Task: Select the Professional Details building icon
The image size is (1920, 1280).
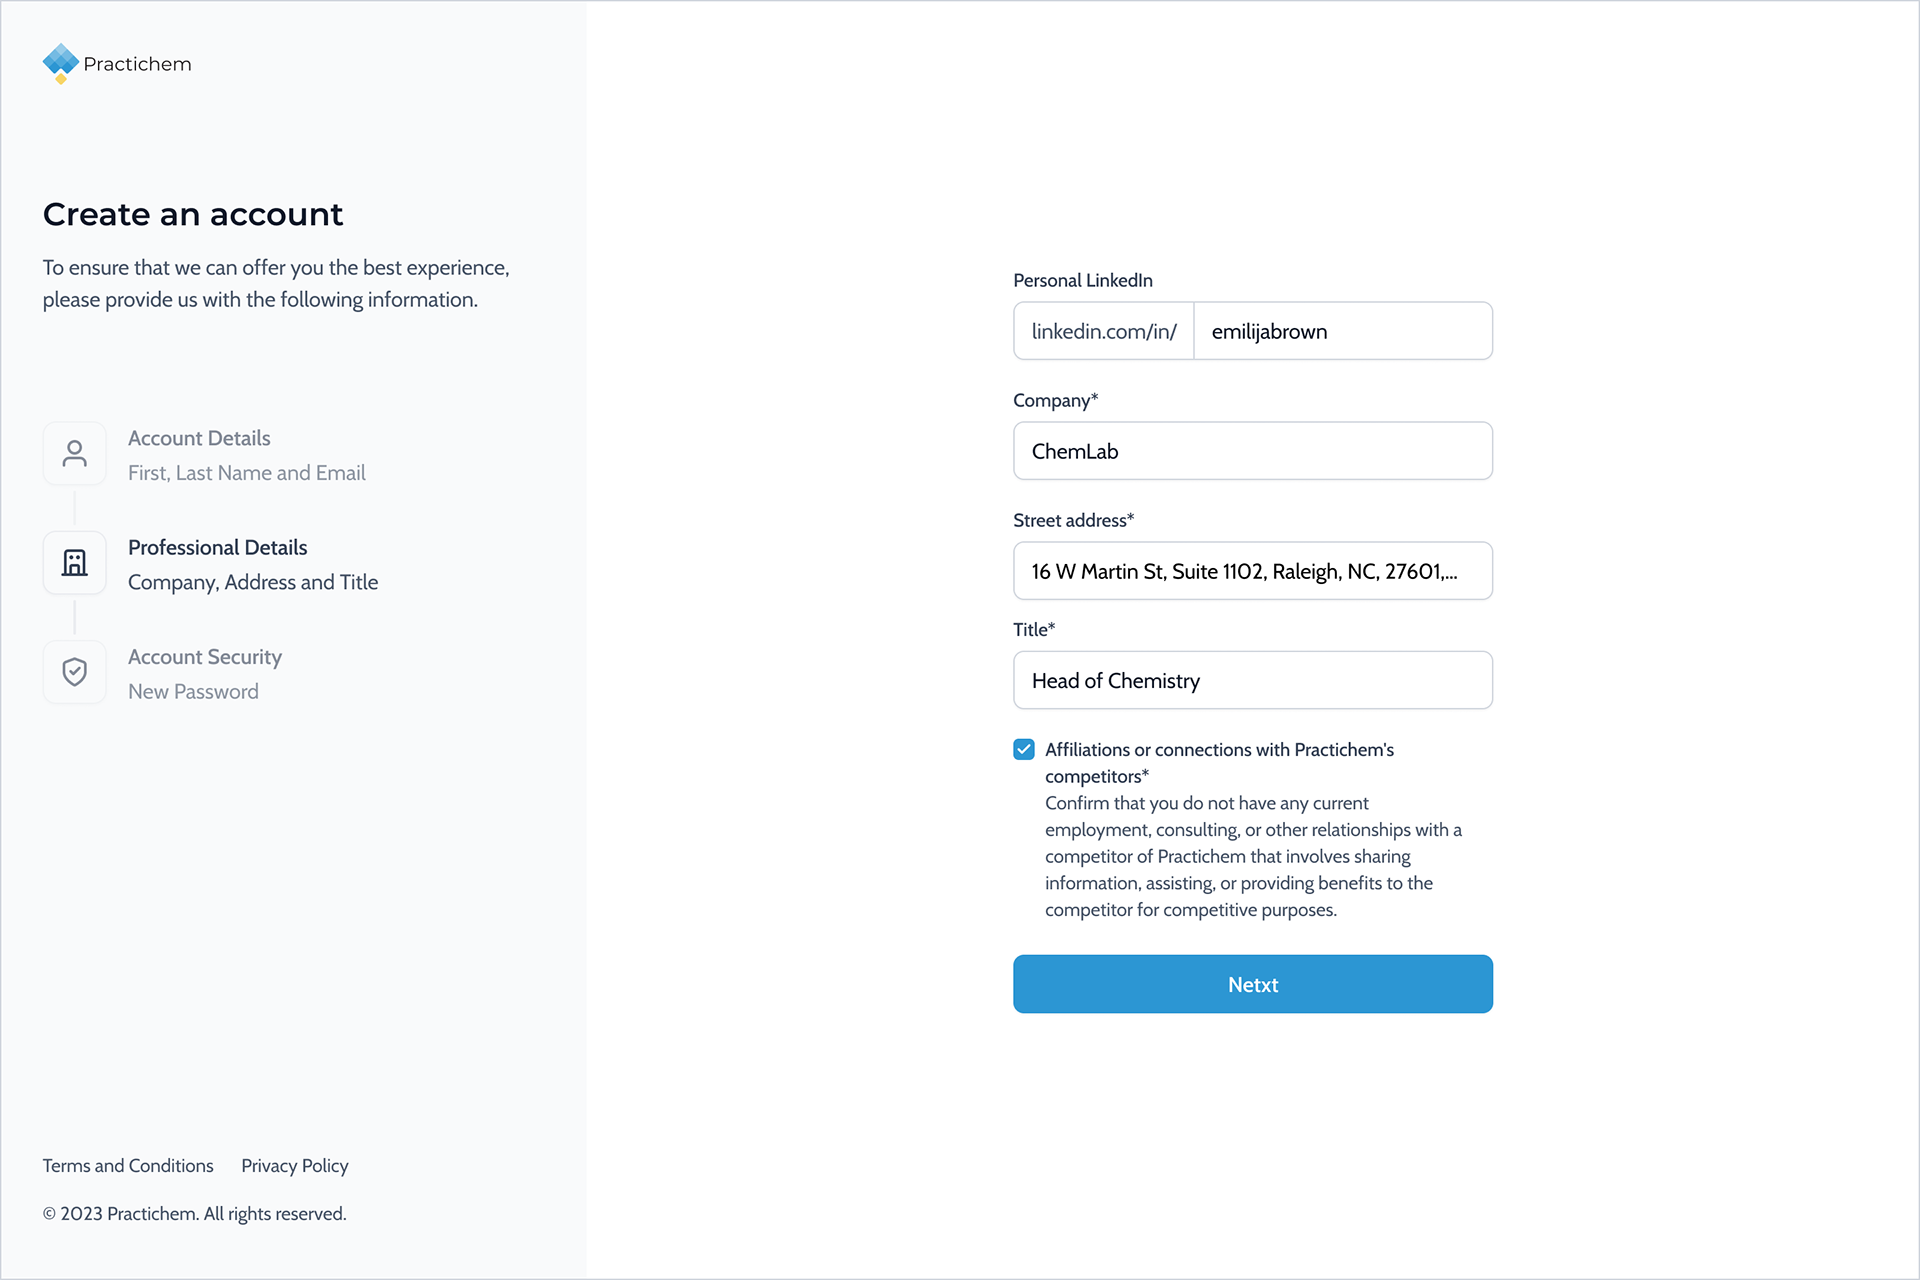Action: 75,563
